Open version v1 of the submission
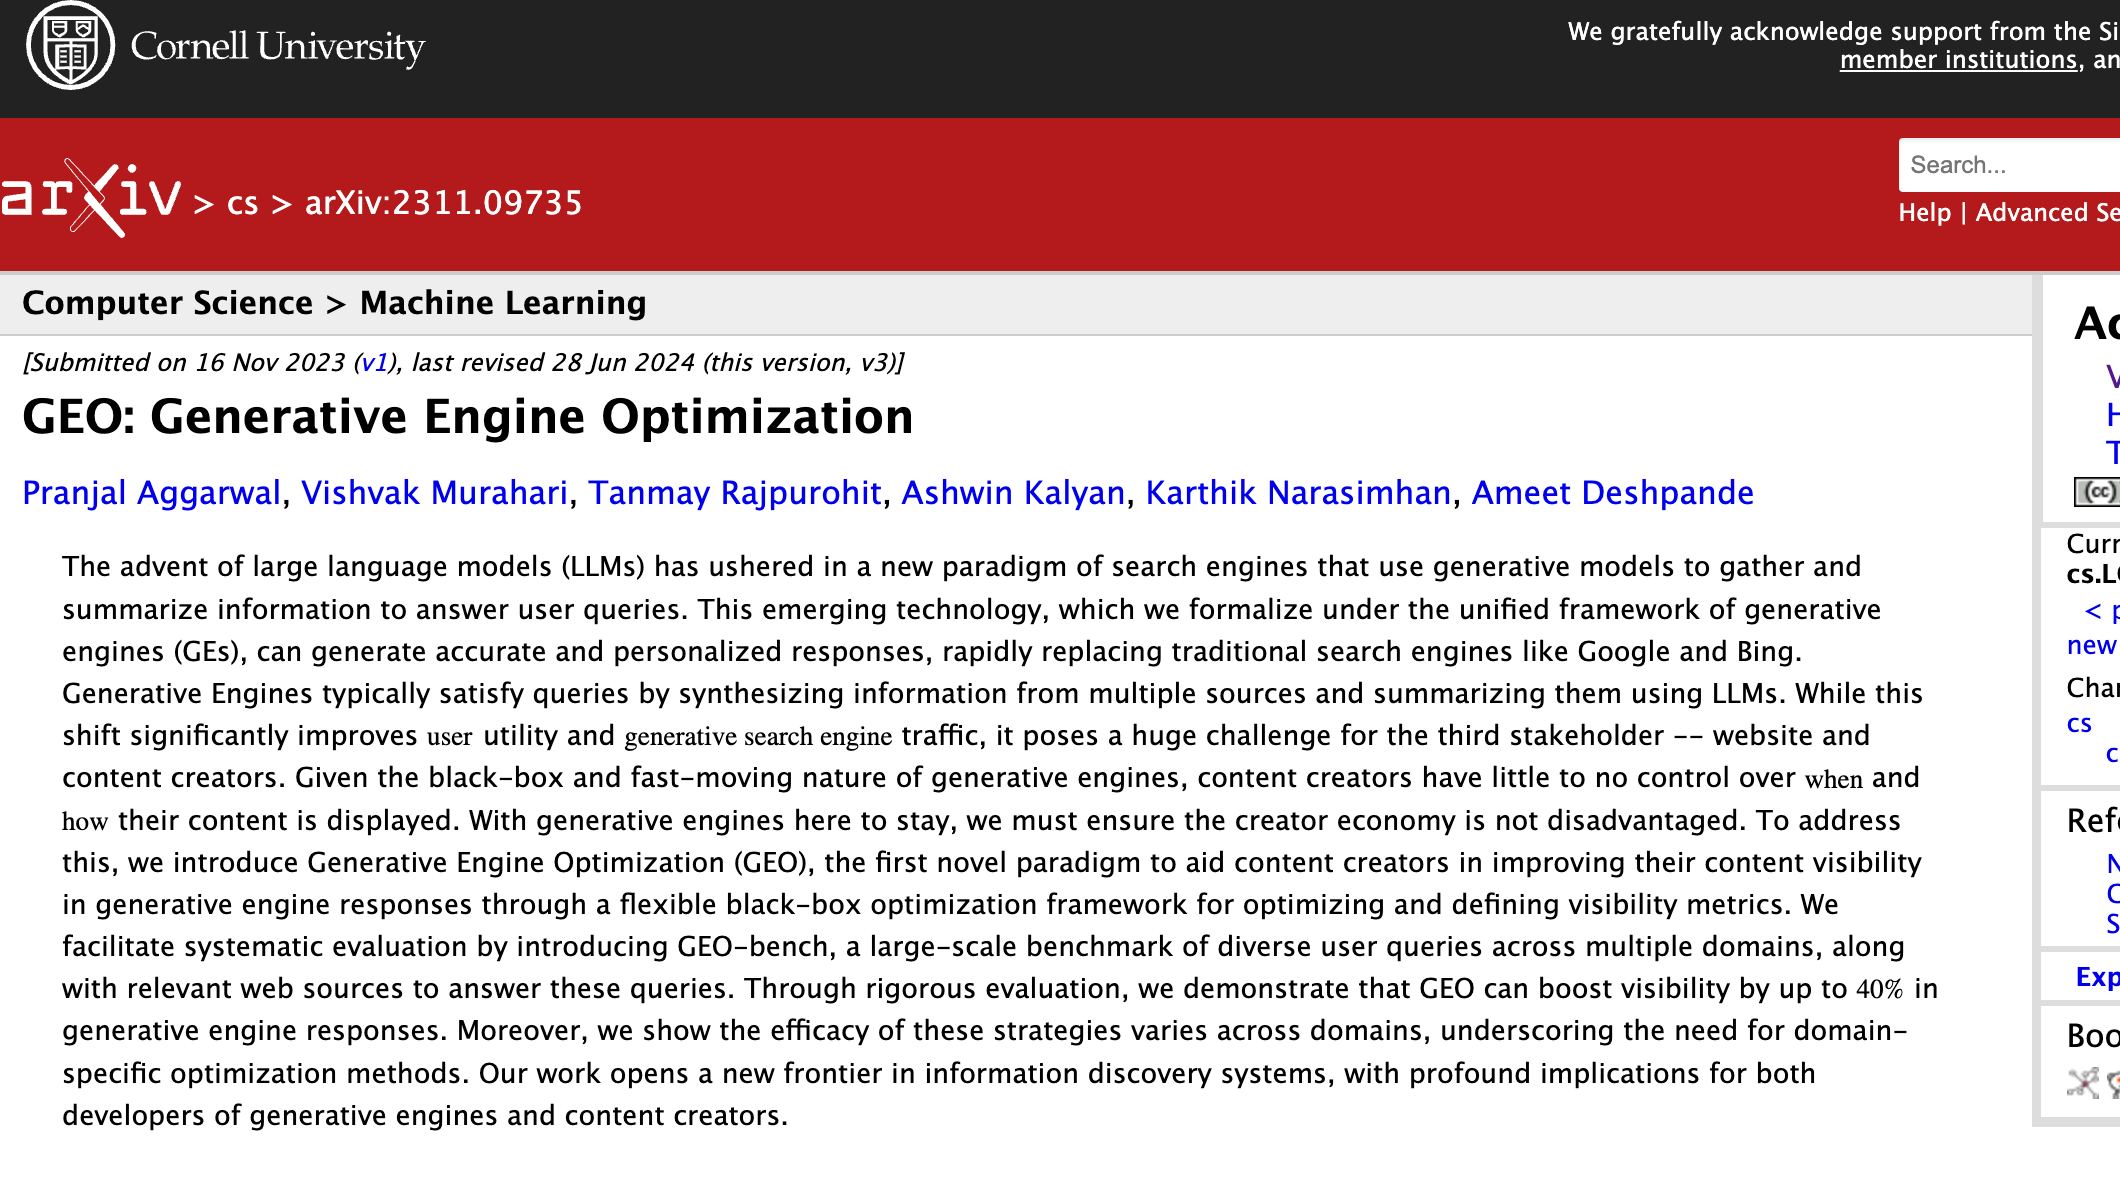Viewport: 2120px width, 1186px height. coord(374,363)
